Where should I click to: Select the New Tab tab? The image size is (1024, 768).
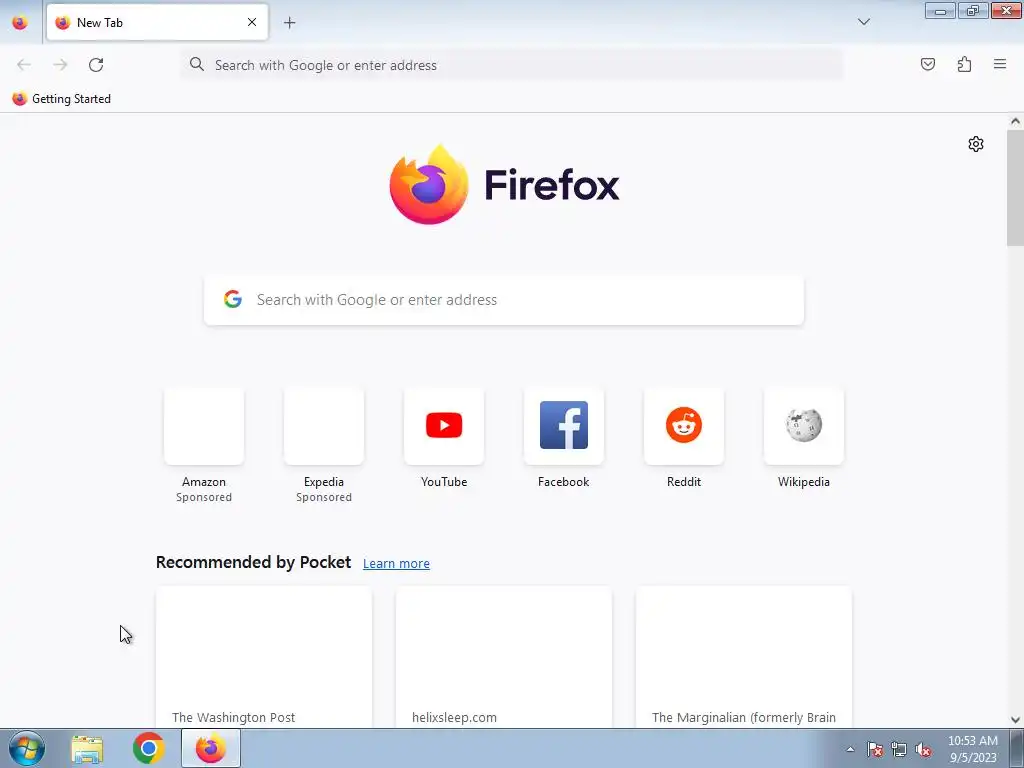click(157, 22)
